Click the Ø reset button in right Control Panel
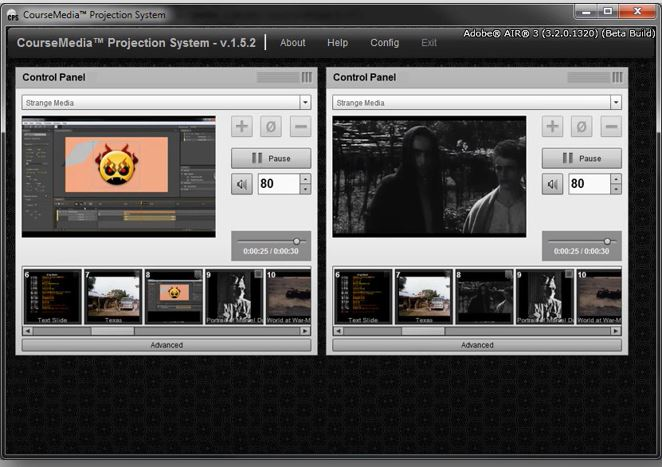 click(582, 126)
